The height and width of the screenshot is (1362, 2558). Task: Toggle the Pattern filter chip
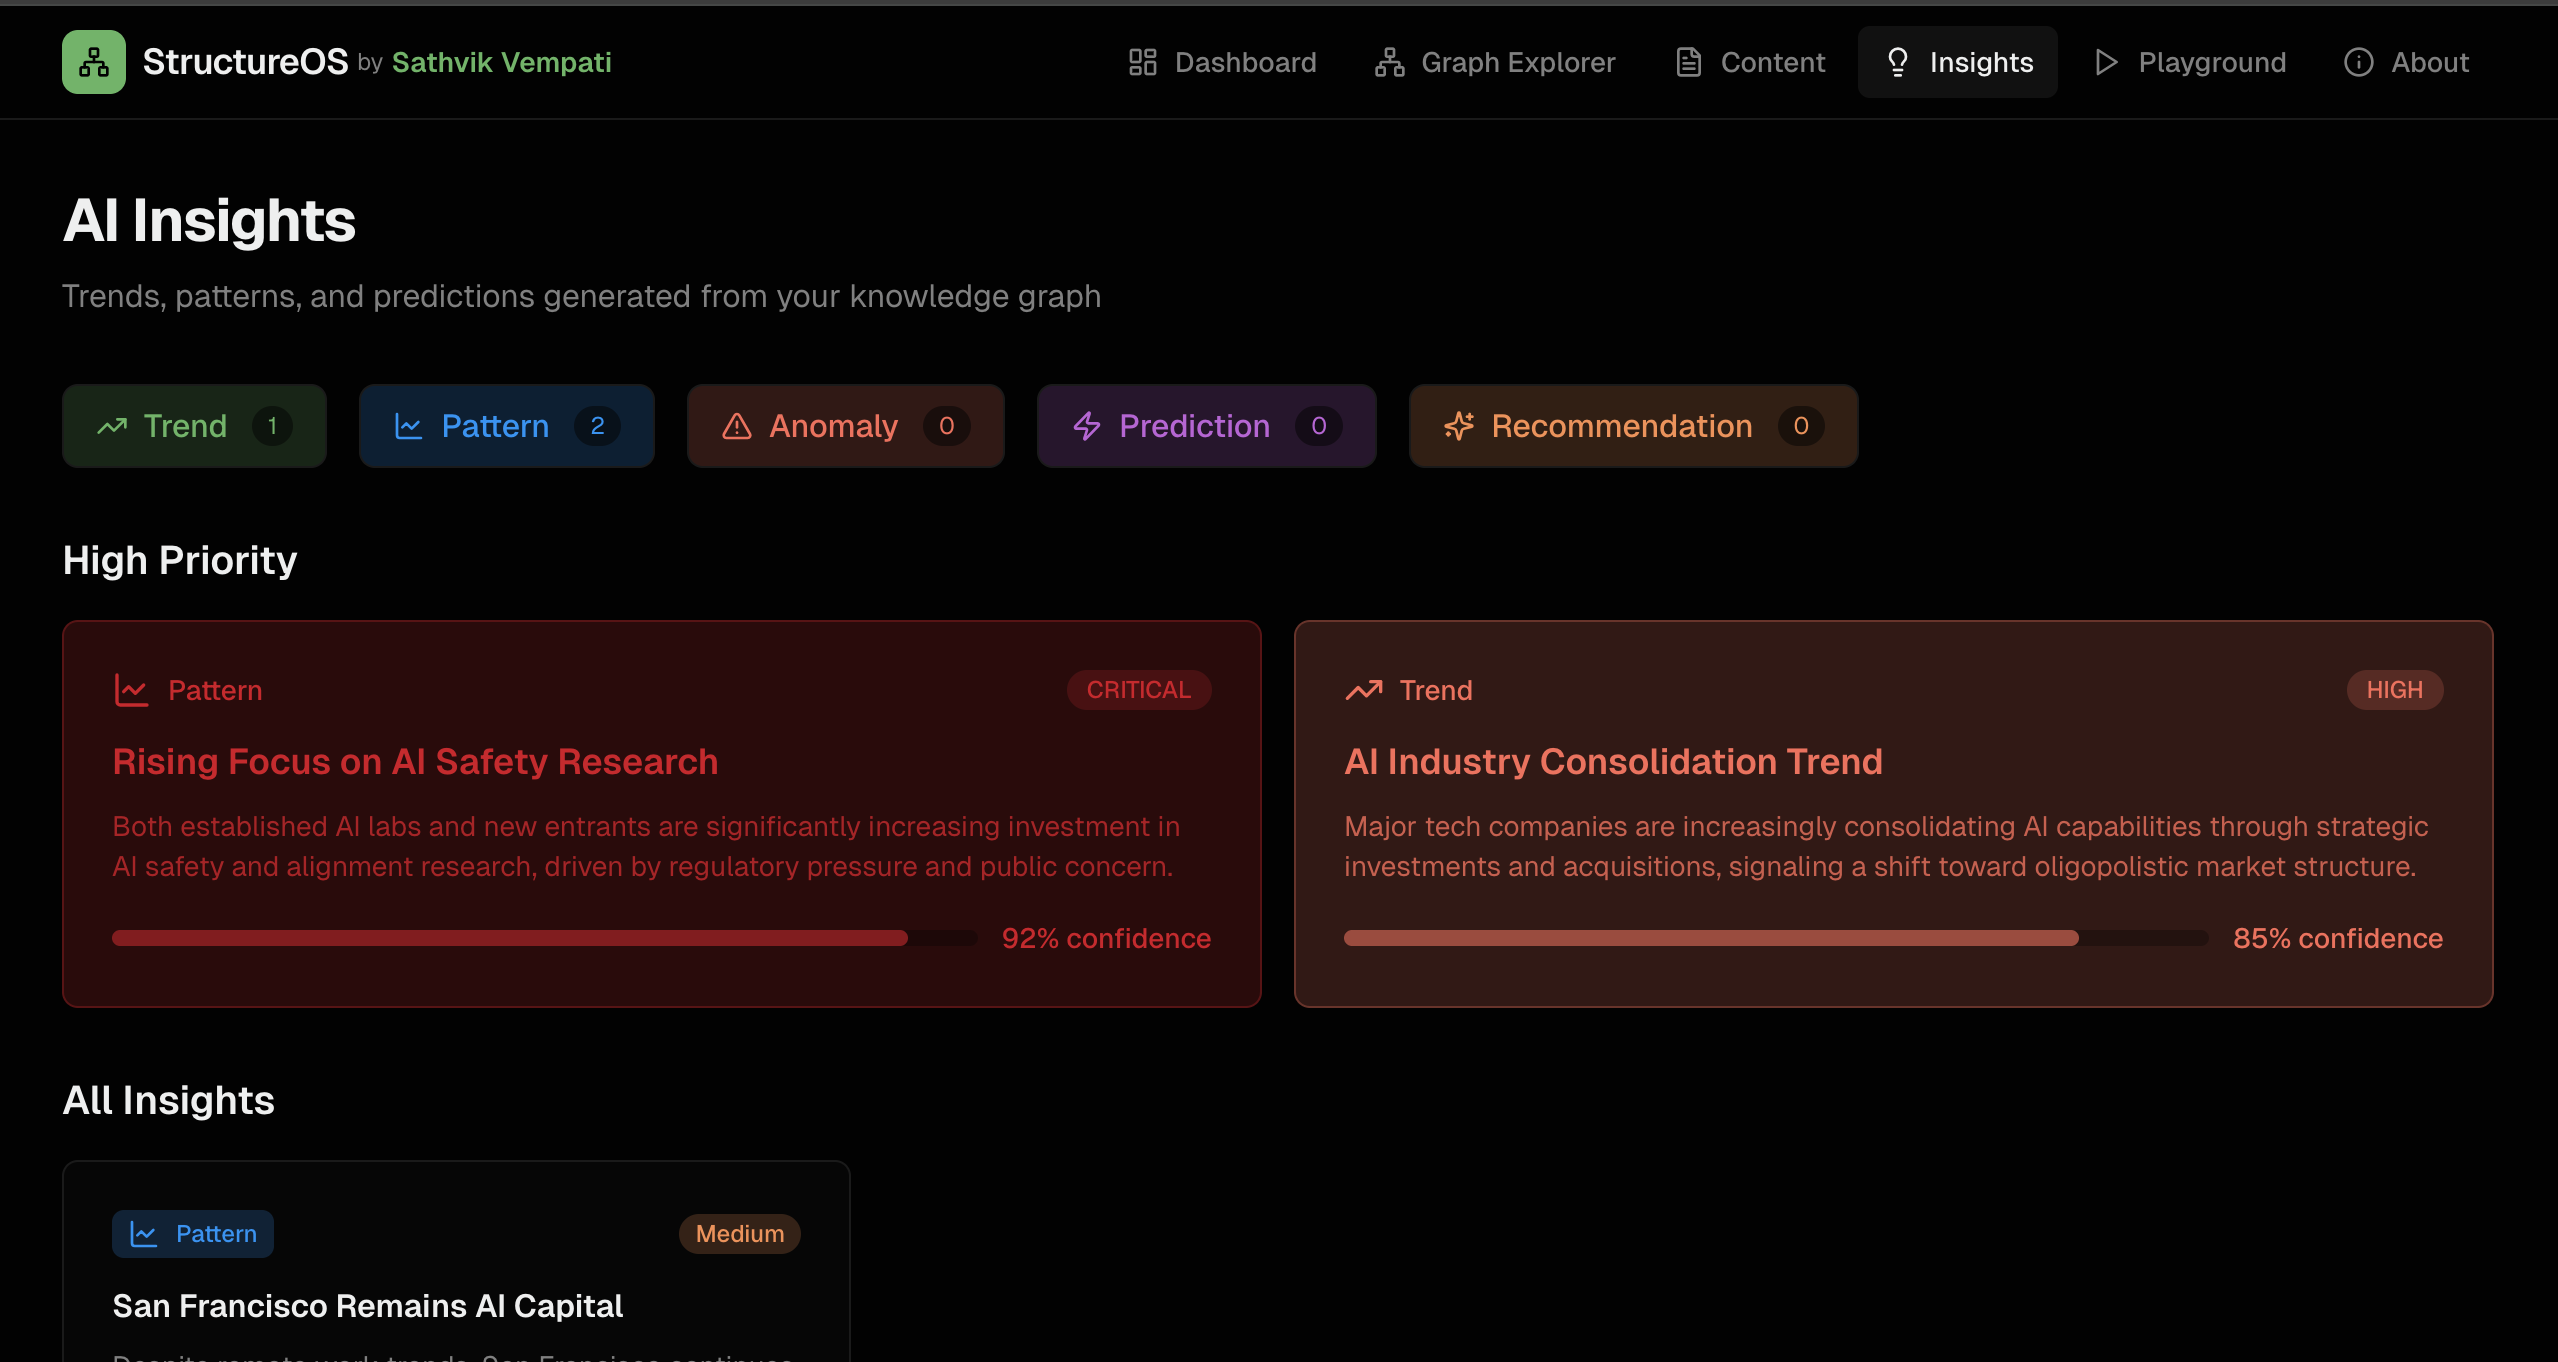(x=506, y=426)
